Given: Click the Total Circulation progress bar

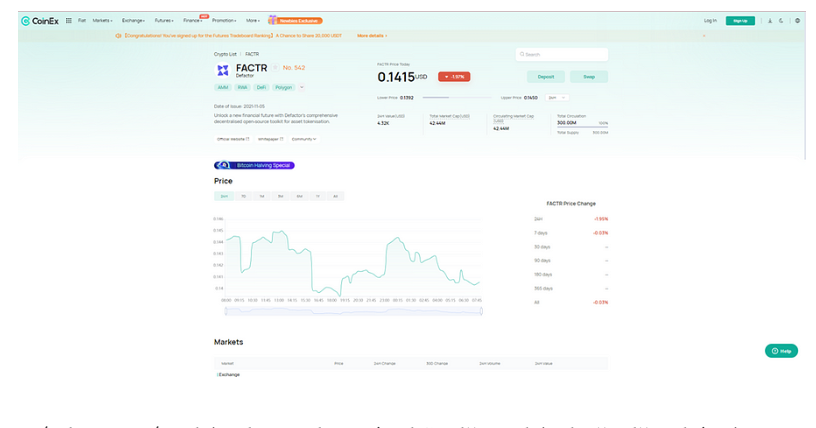Looking at the screenshot, I should [582, 127].
